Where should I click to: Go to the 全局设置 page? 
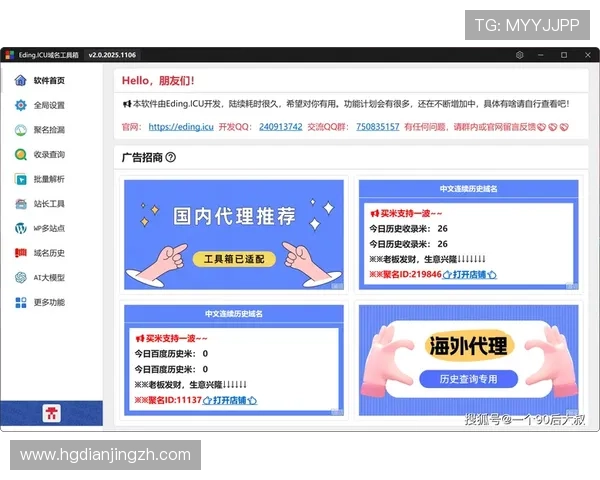[49, 105]
